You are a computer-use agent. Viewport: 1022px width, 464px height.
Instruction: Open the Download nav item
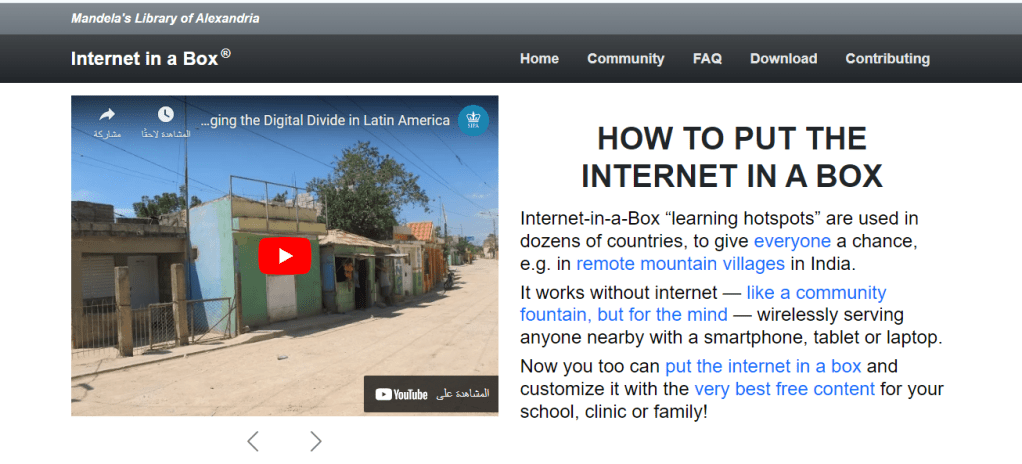783,59
